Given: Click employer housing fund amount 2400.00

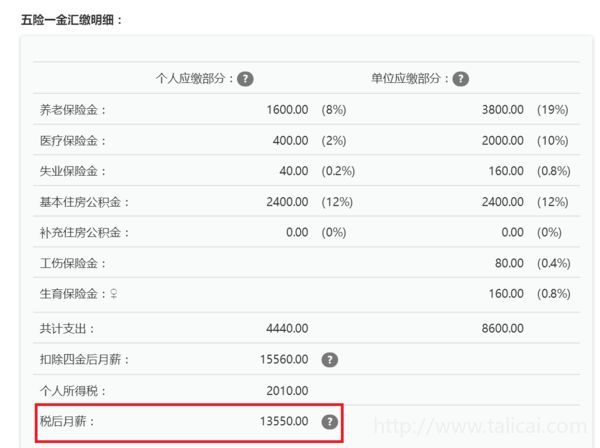Looking at the screenshot, I should [503, 202].
